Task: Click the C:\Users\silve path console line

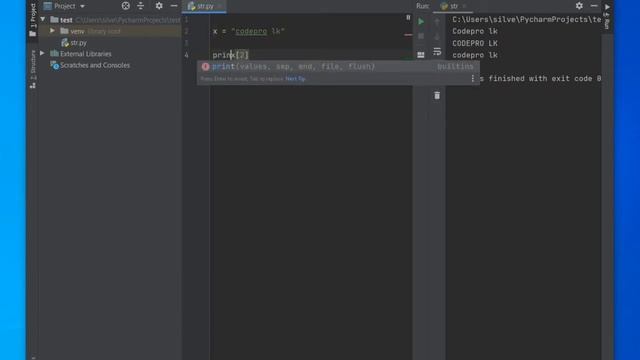Action: pyautogui.click(x=527, y=20)
